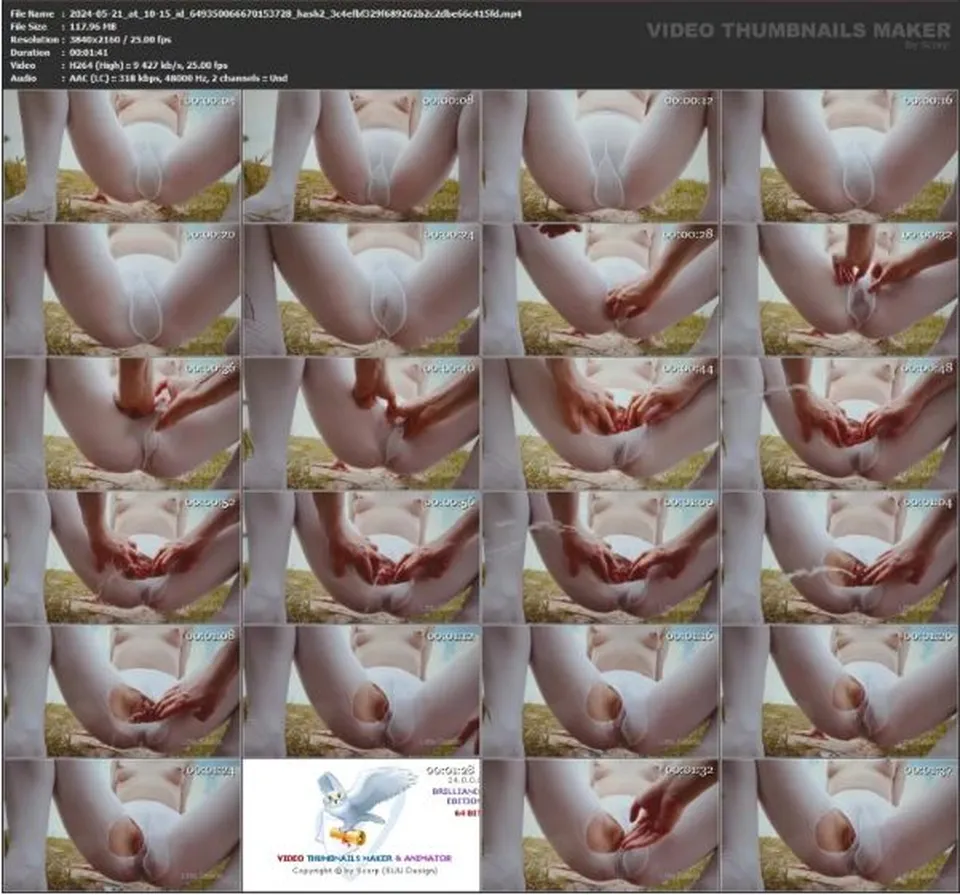Open the frame at timestamp 00:00:12
Screen dimensions: 960x895
pos(601,156)
